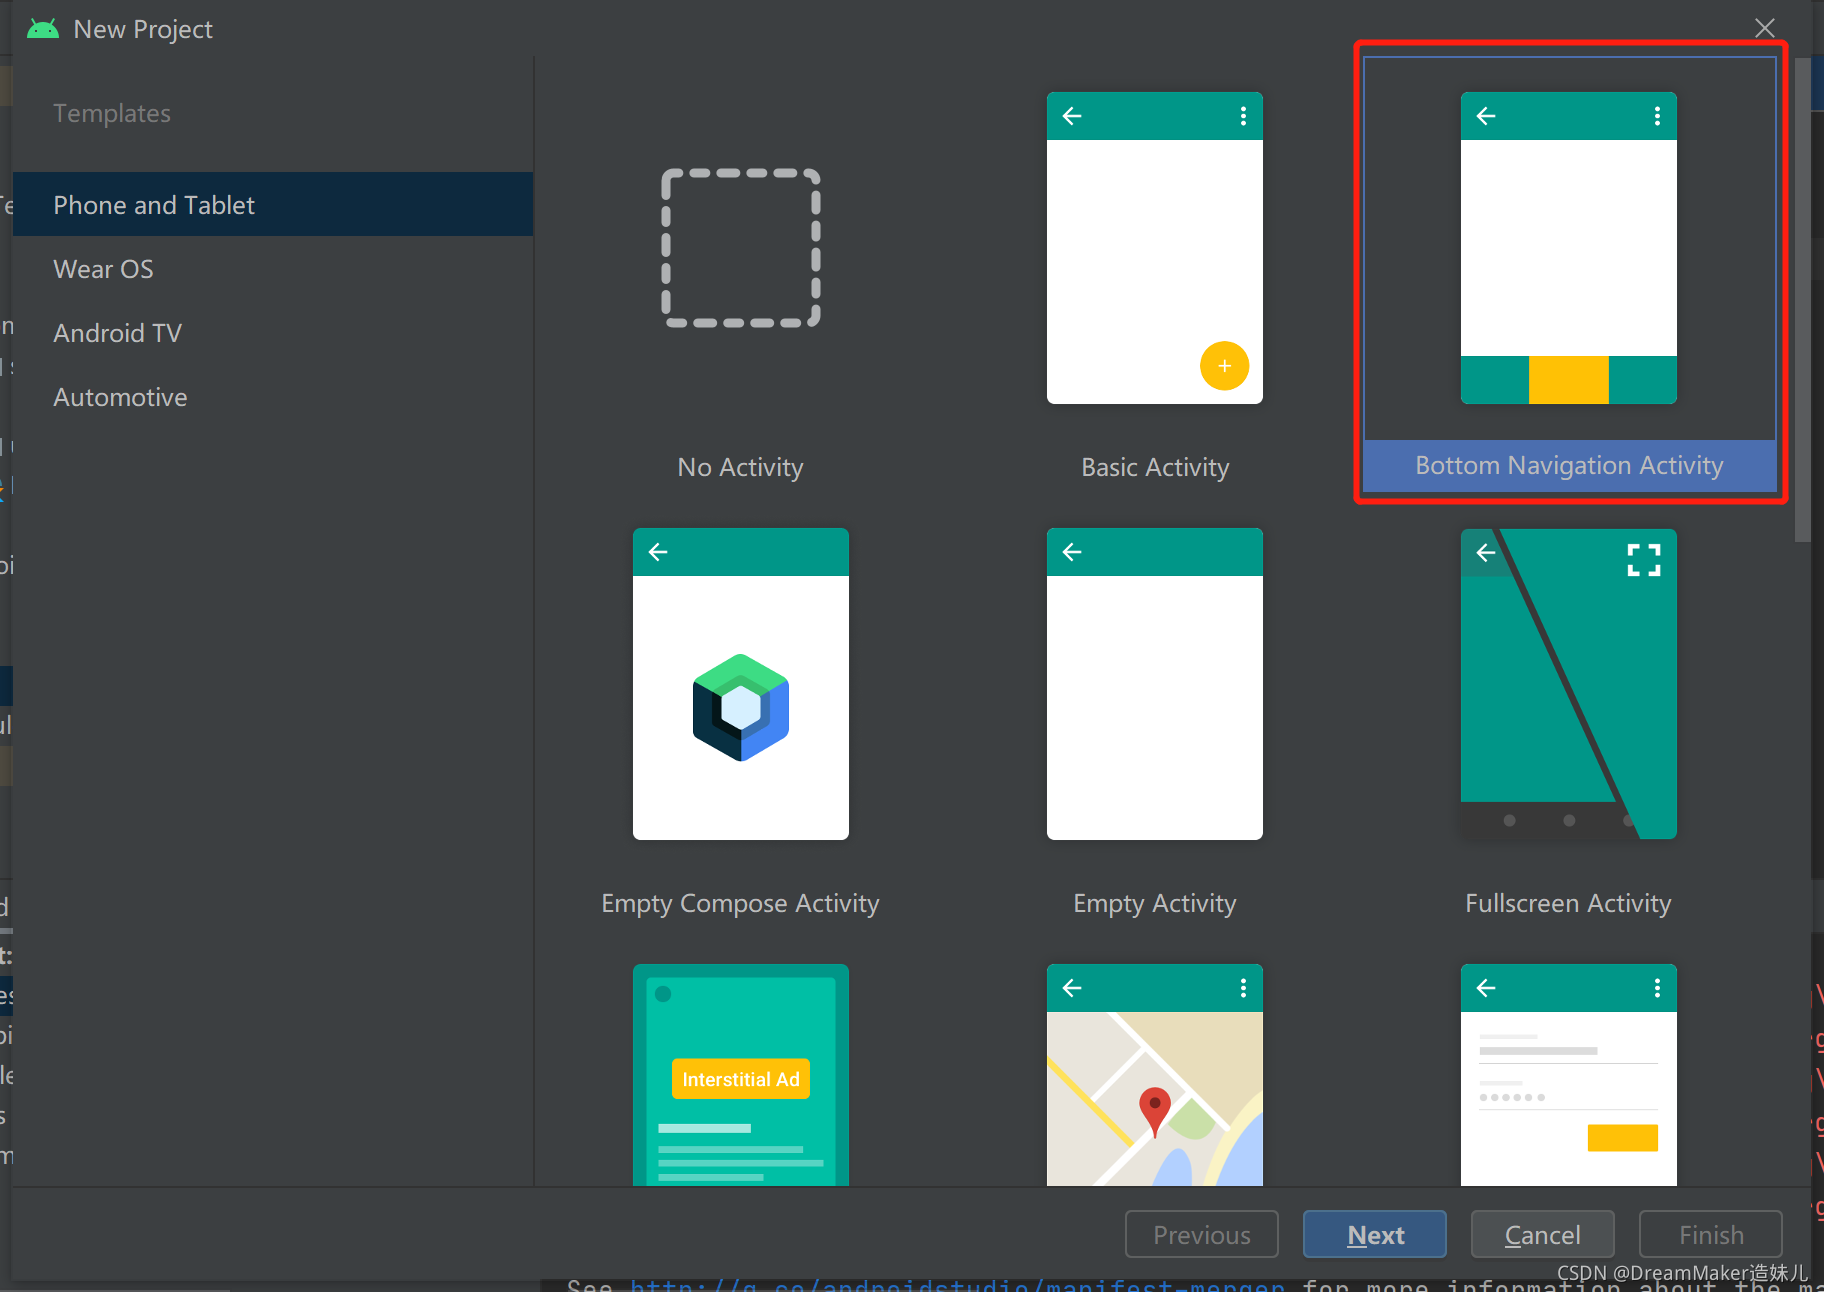The width and height of the screenshot is (1824, 1292).
Task: Click the fullscreen expand icon in Fullscreen Activity preview
Action: click(x=1644, y=559)
